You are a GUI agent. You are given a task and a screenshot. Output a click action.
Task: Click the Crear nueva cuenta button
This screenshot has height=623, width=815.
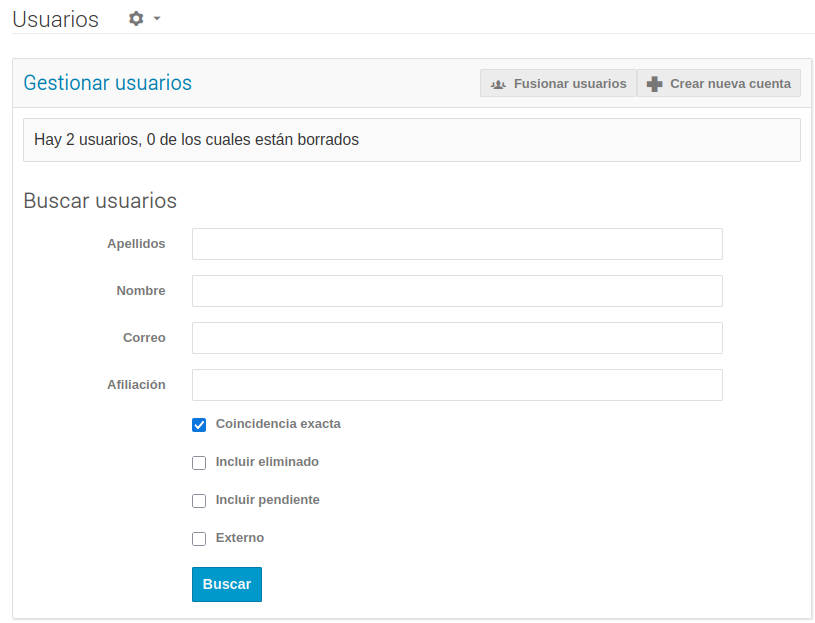719,83
